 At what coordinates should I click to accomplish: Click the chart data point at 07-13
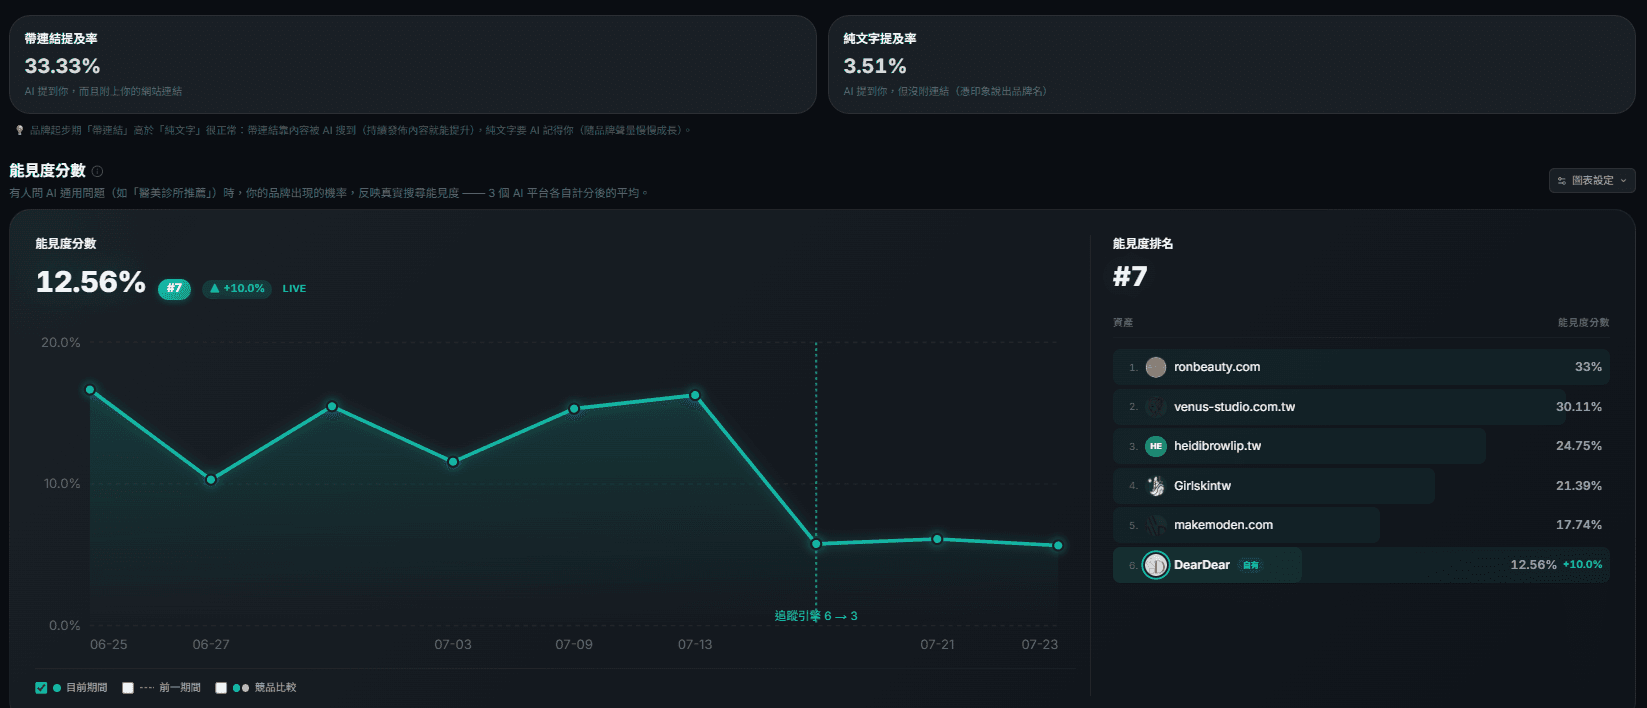coord(695,396)
